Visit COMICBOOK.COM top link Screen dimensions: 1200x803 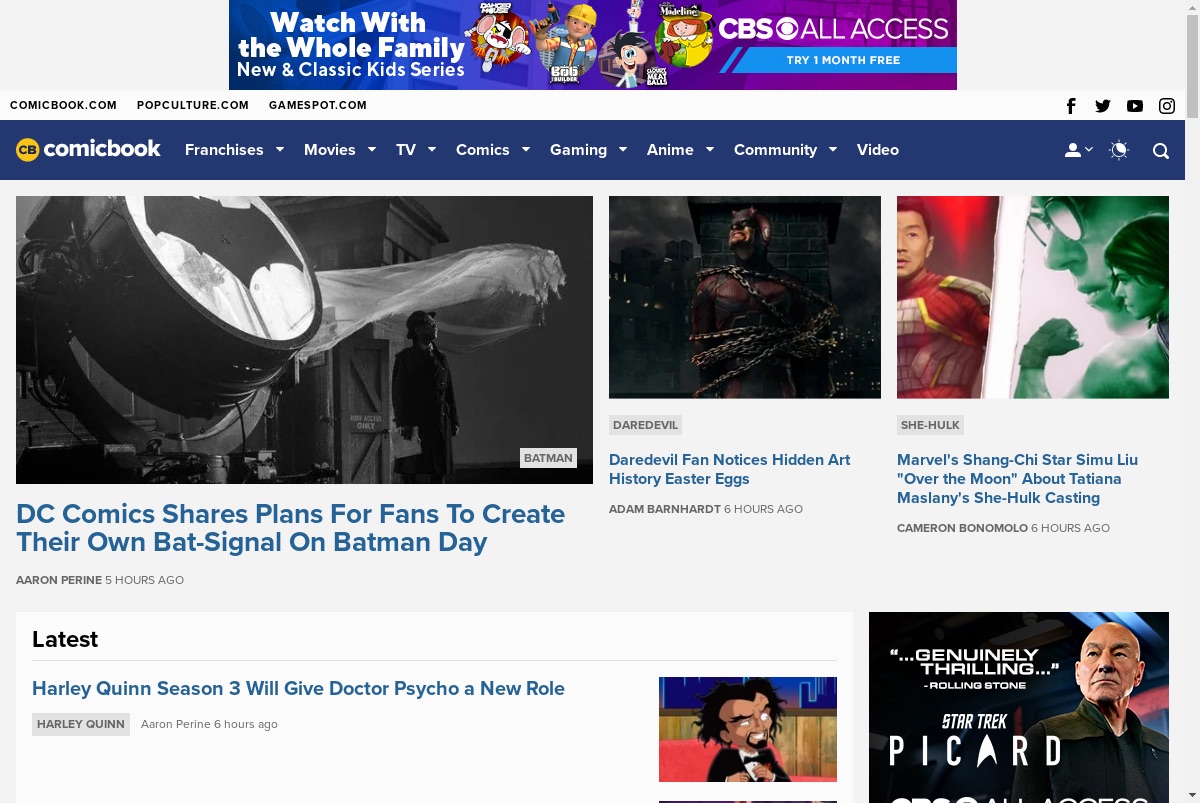[x=63, y=105]
